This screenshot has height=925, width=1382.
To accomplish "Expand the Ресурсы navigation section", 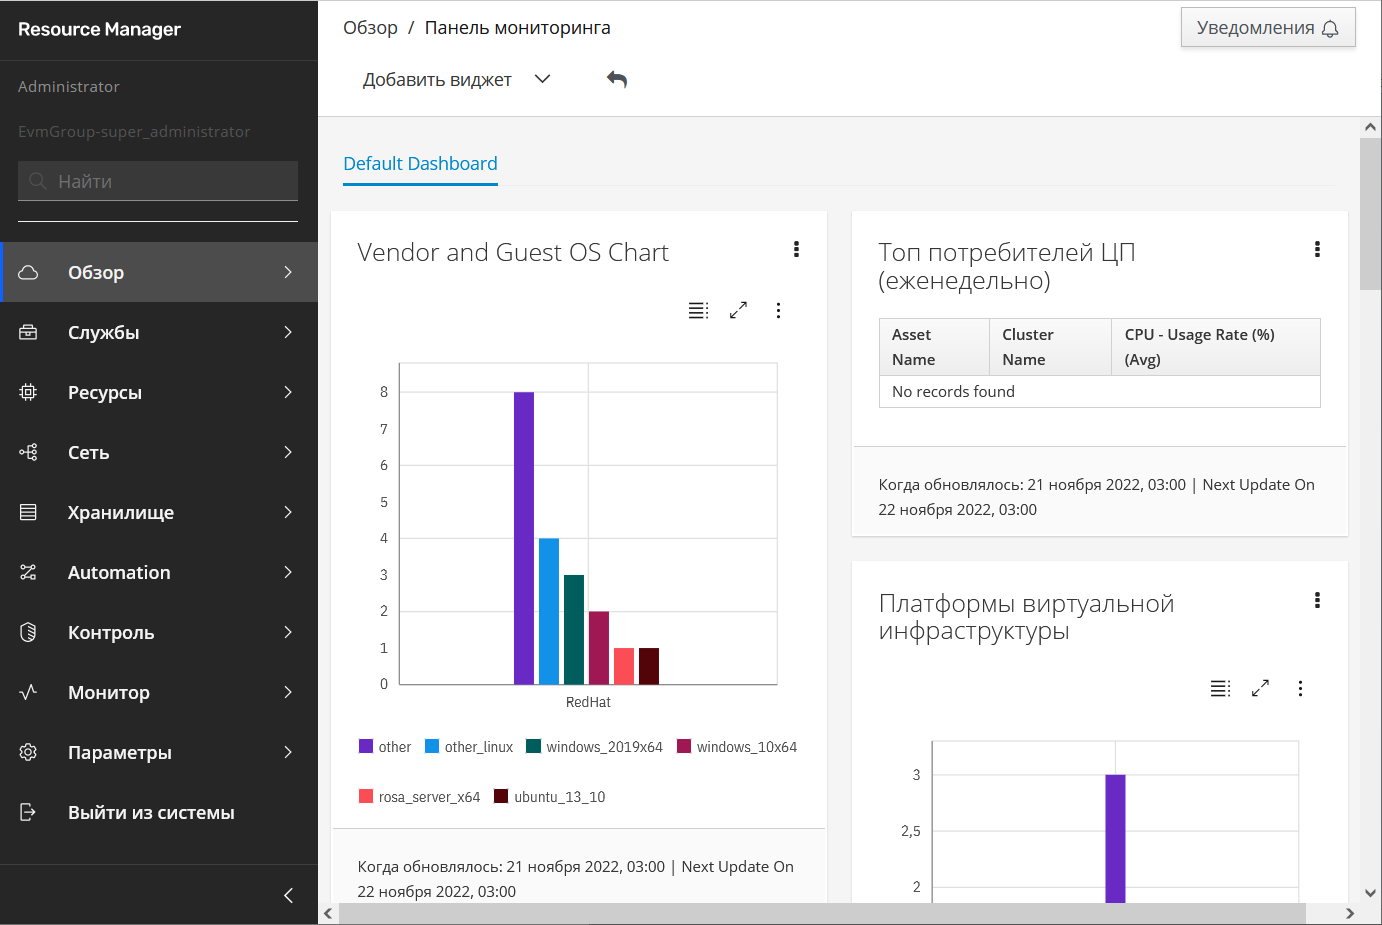I will [159, 392].
